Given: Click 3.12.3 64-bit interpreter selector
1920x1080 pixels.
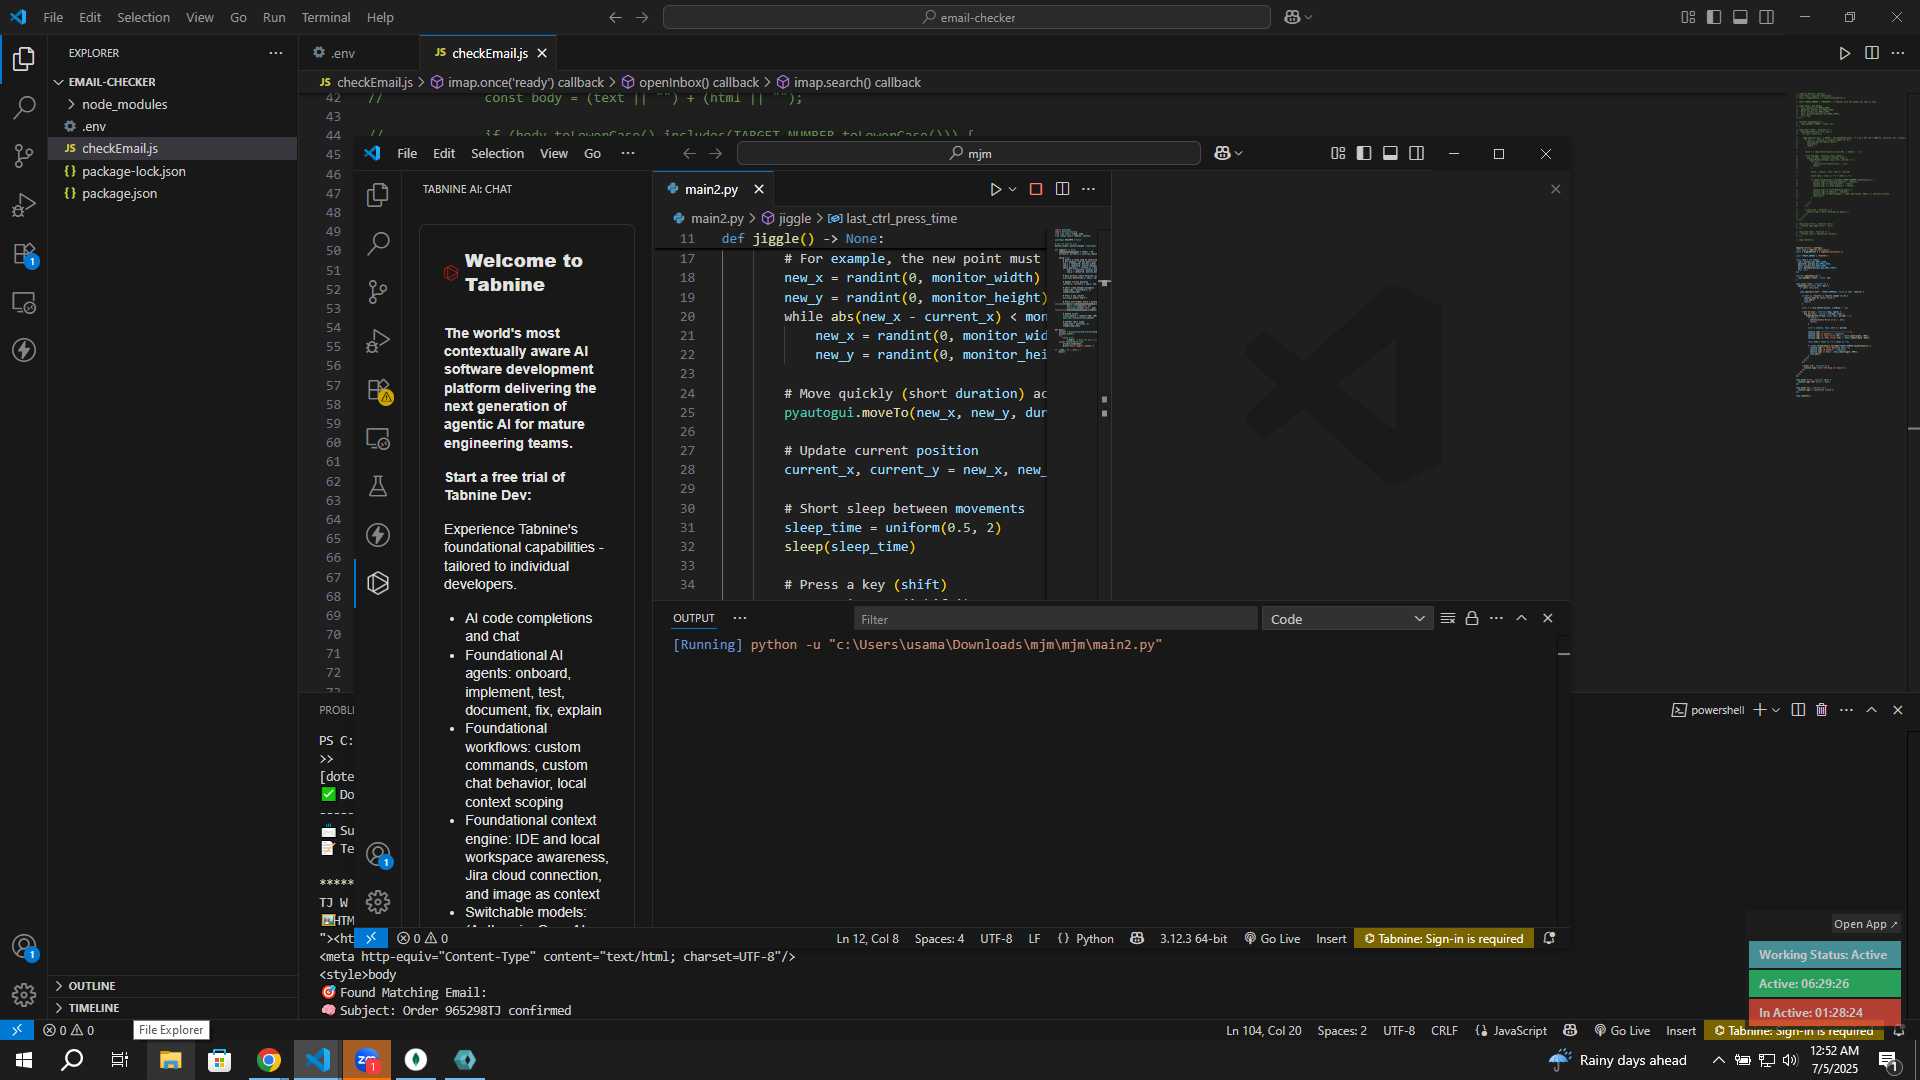Looking at the screenshot, I should coord(1193,938).
